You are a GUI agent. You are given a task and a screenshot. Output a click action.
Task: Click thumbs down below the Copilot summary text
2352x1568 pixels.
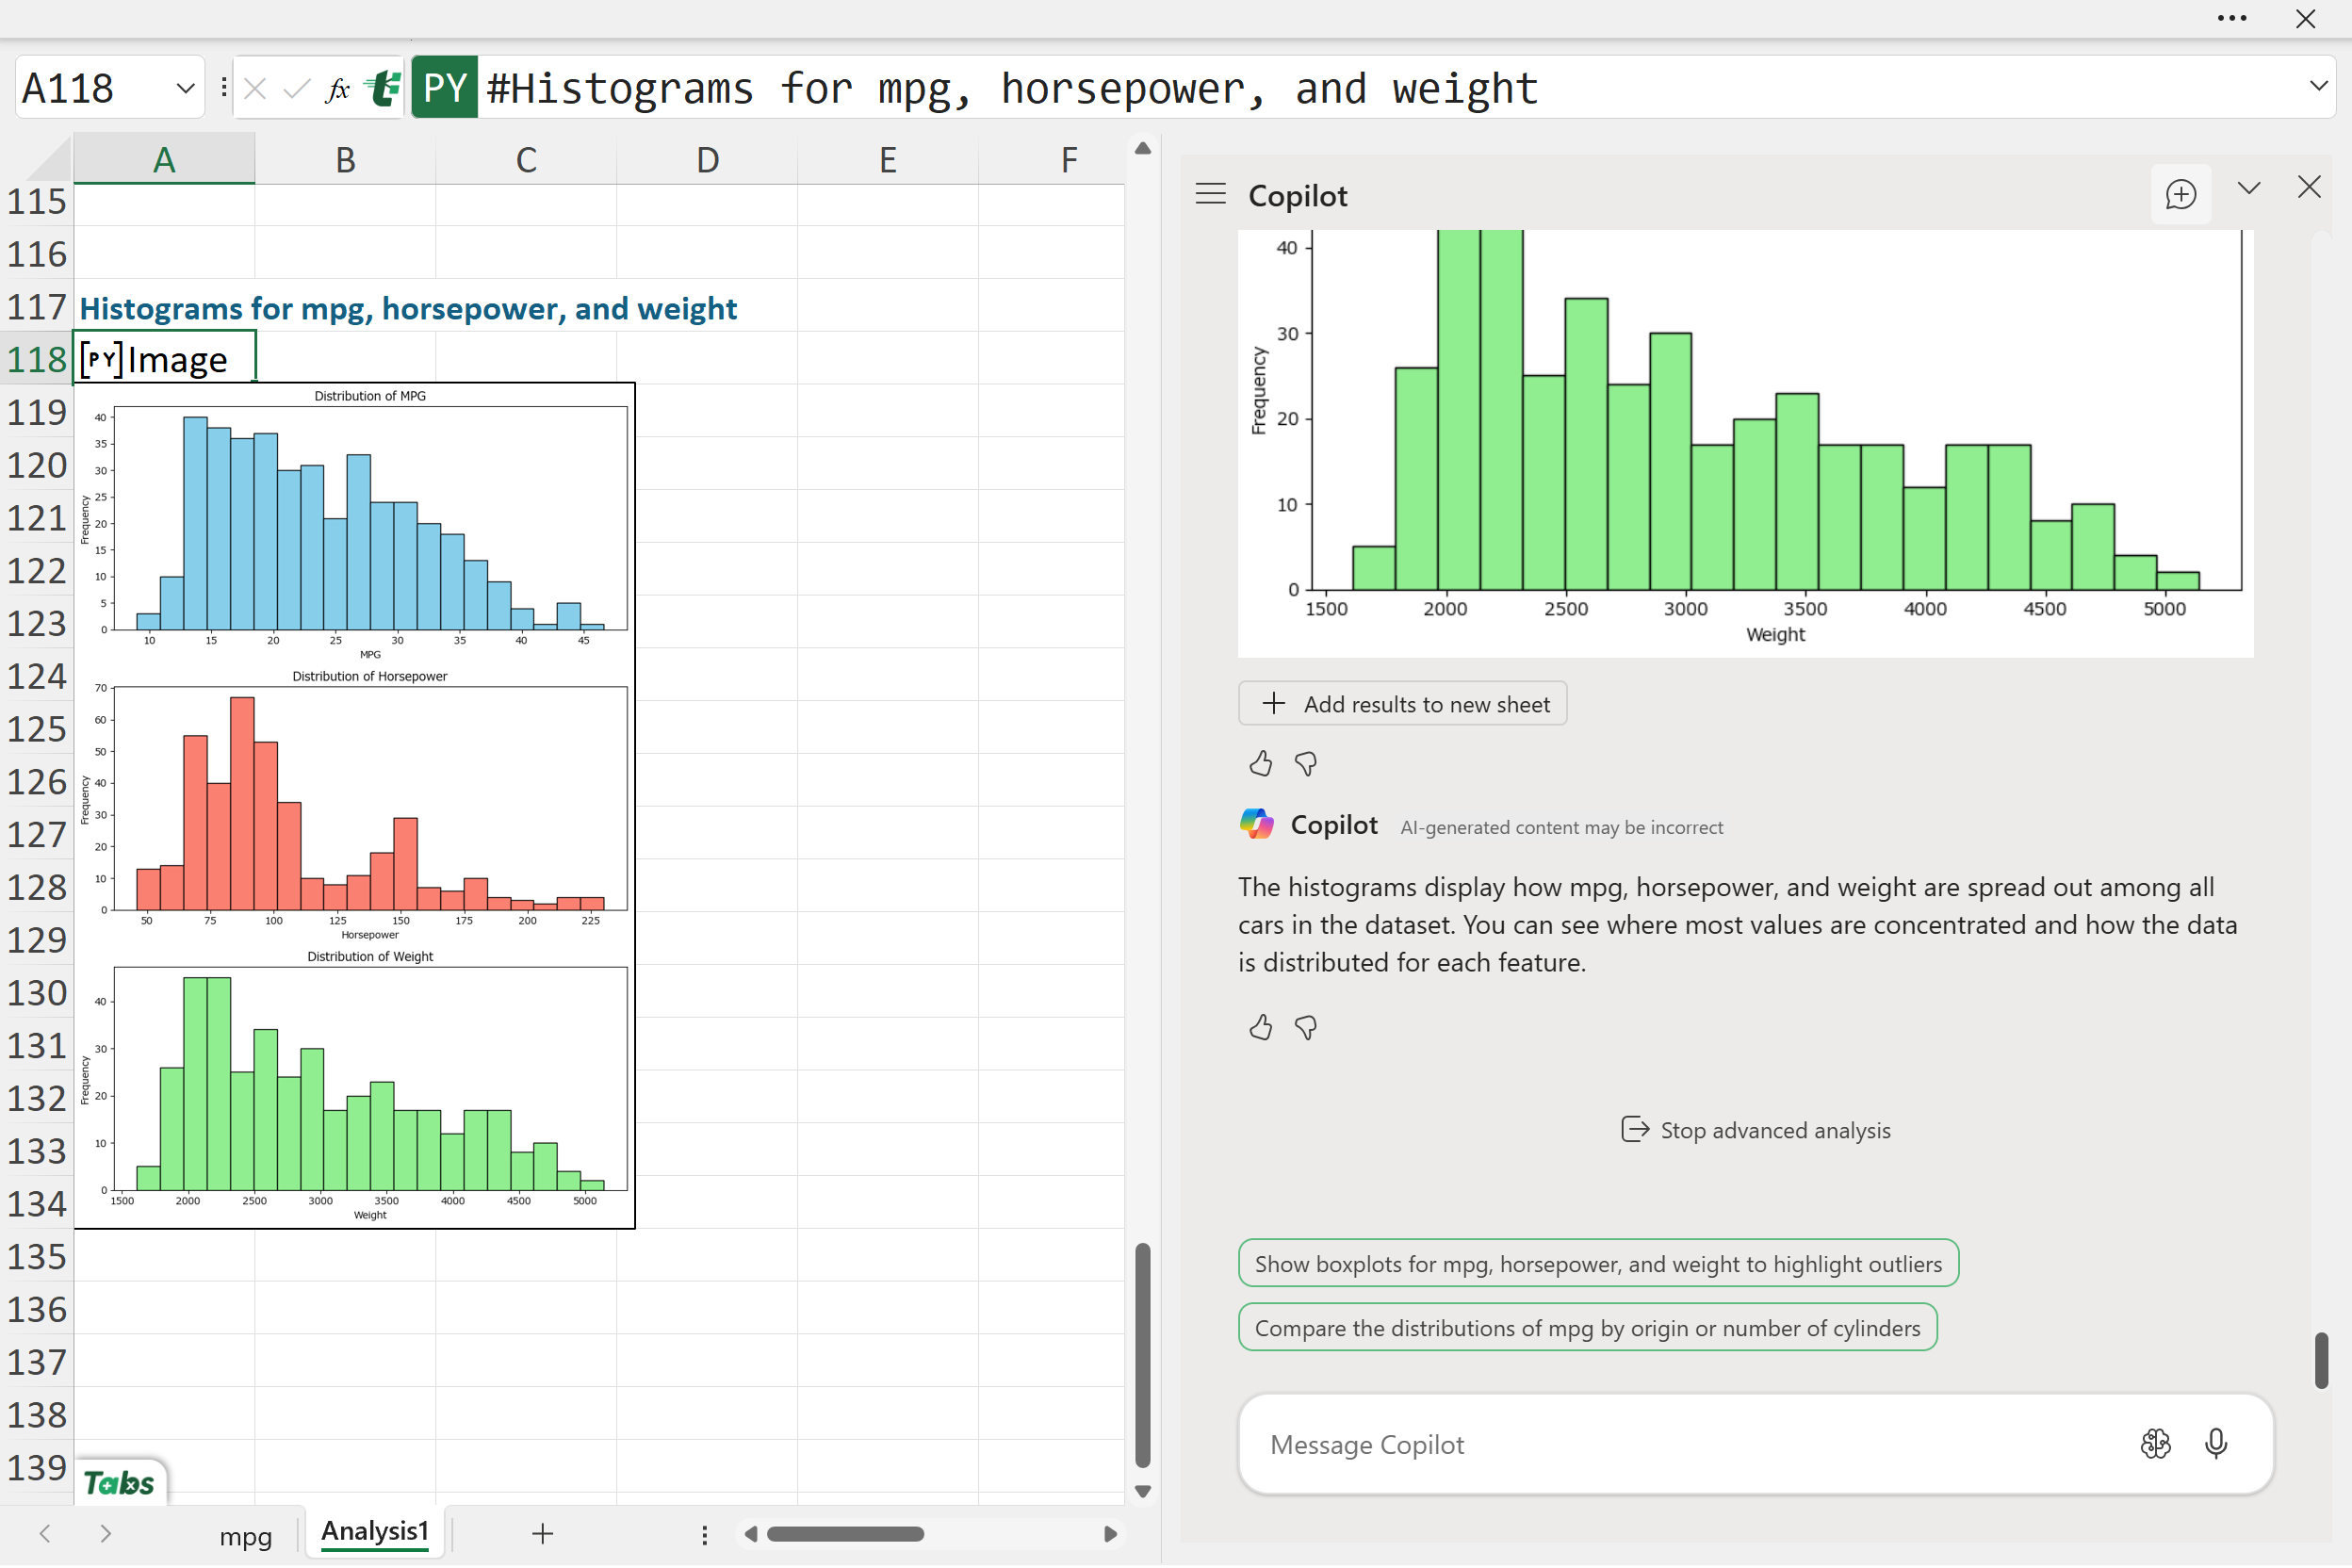click(x=1305, y=1027)
